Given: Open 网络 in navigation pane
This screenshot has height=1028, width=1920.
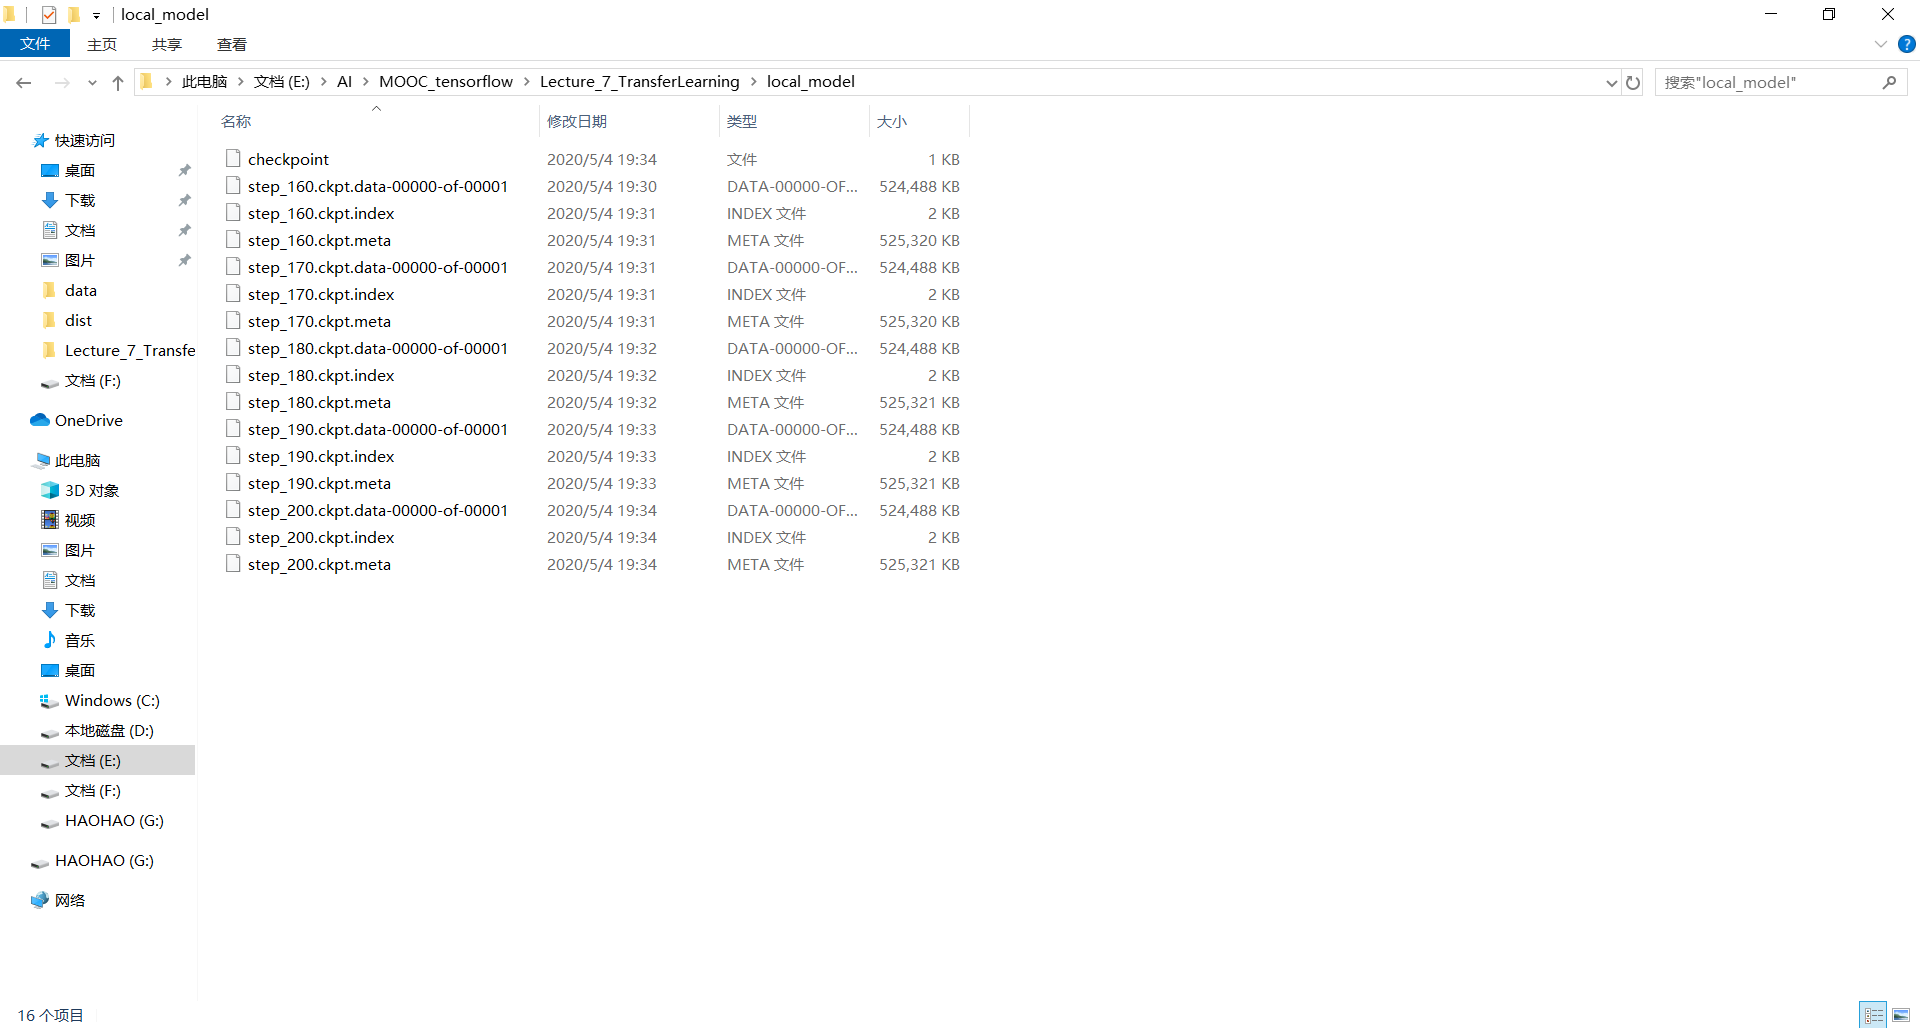Looking at the screenshot, I should pyautogui.click(x=70, y=900).
